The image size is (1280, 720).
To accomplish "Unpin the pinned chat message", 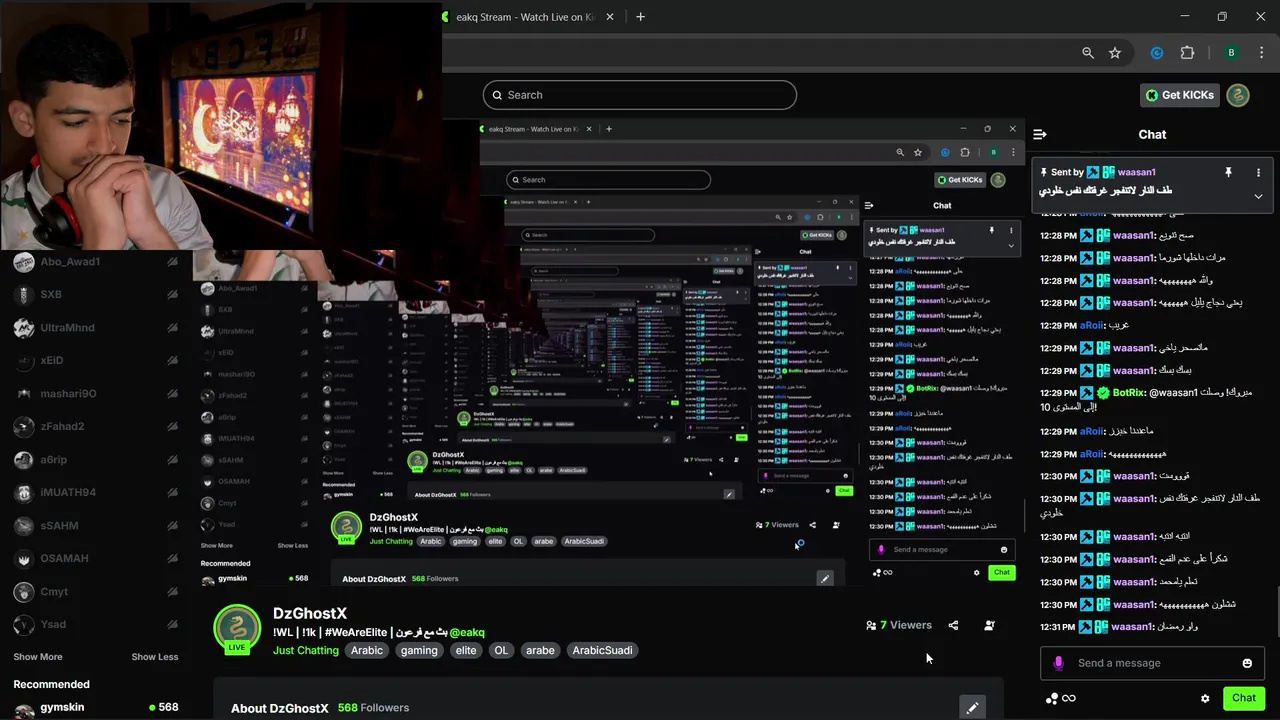I will click(x=1228, y=172).
